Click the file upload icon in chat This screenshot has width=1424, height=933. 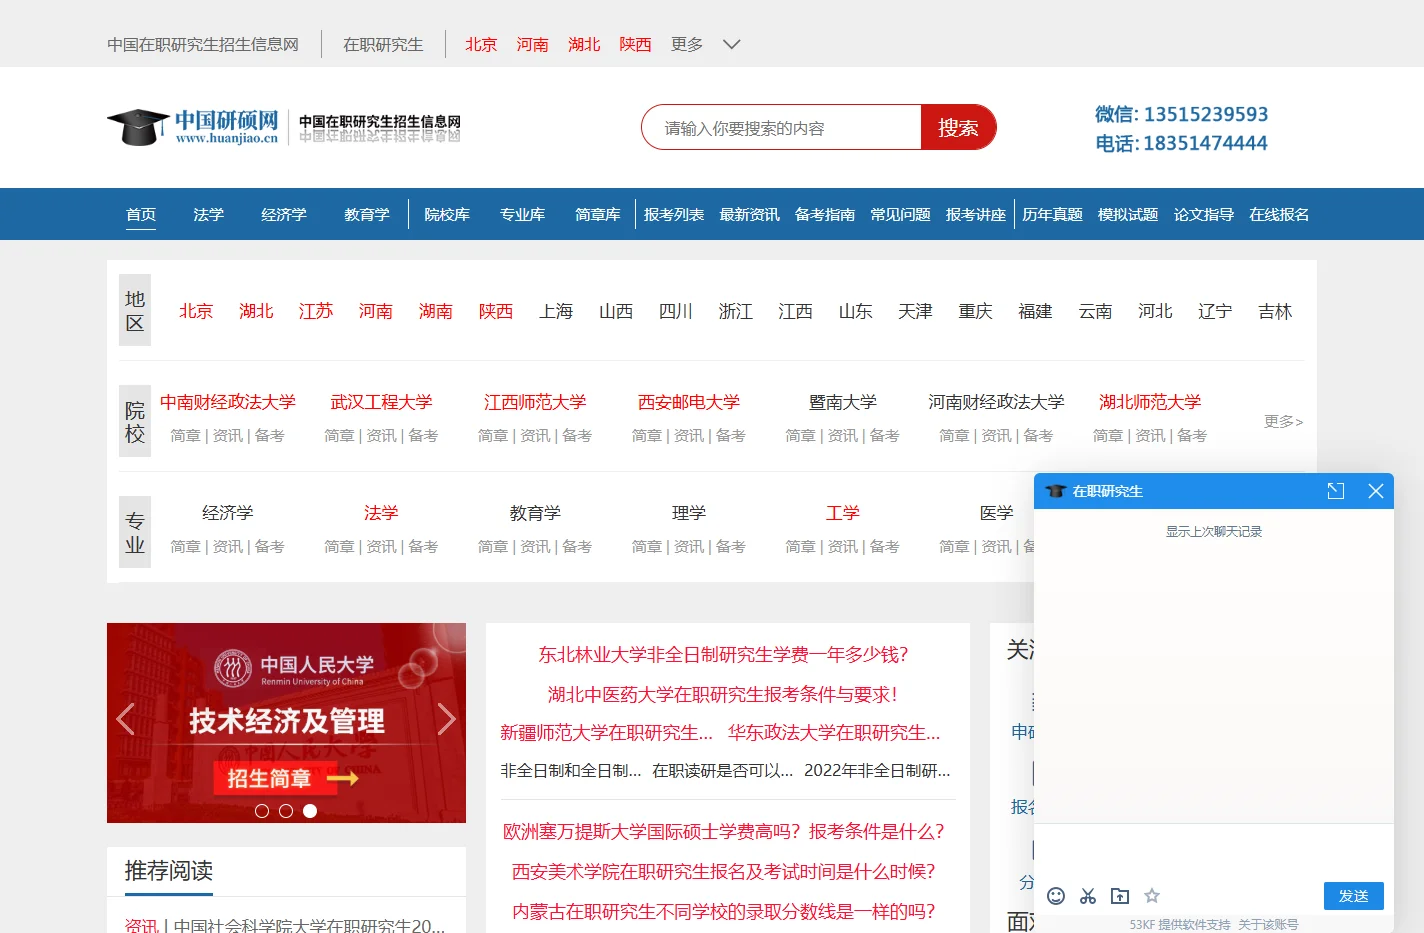[1120, 896]
